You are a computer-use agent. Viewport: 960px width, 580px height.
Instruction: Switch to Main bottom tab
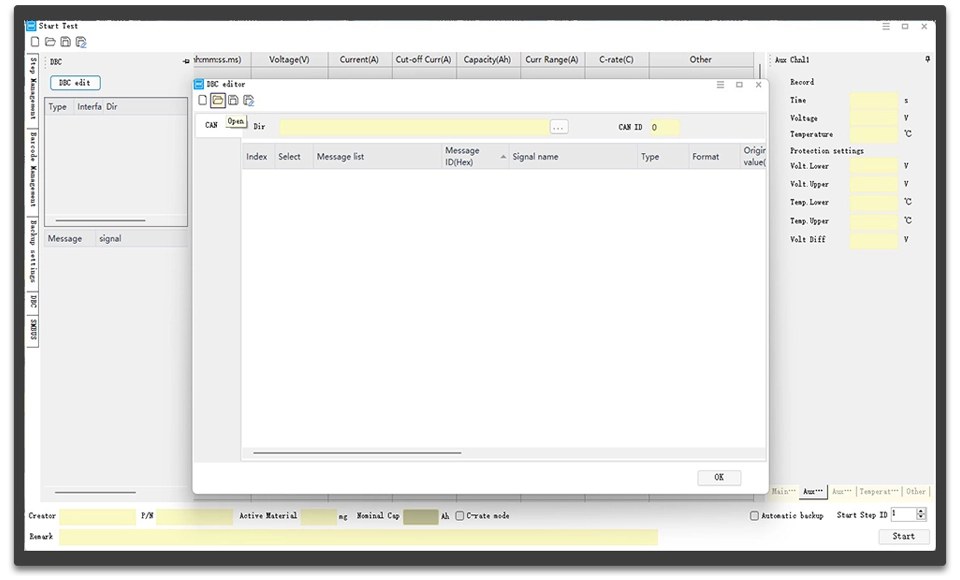pos(783,491)
